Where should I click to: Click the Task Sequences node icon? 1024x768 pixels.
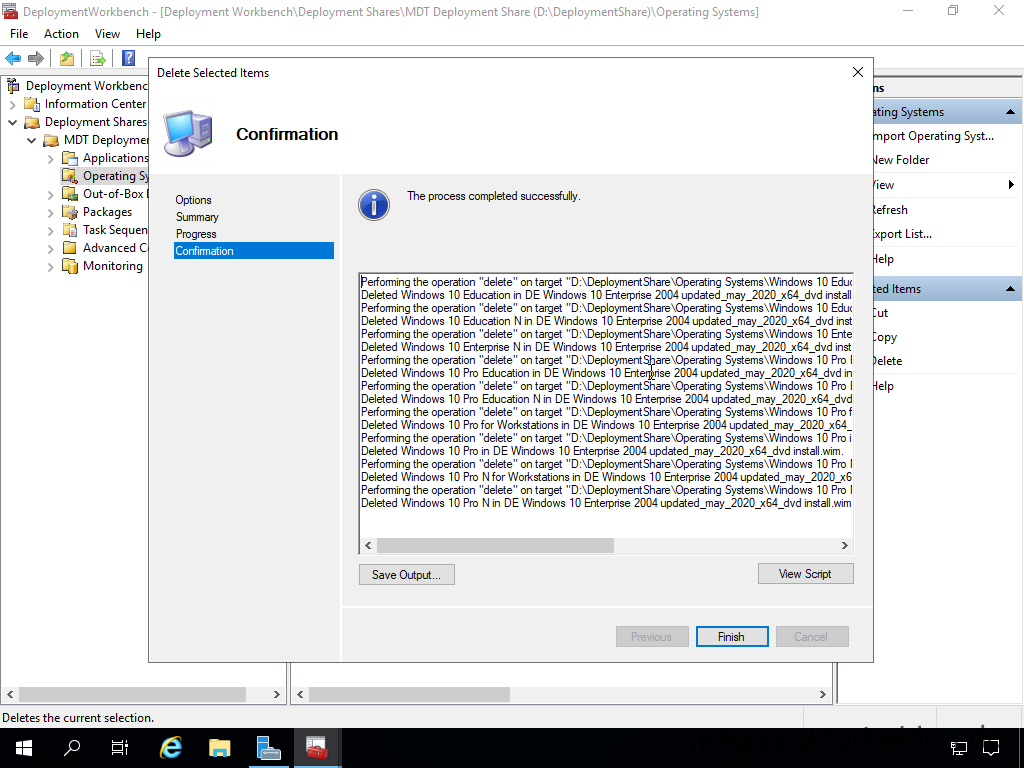tap(70, 230)
